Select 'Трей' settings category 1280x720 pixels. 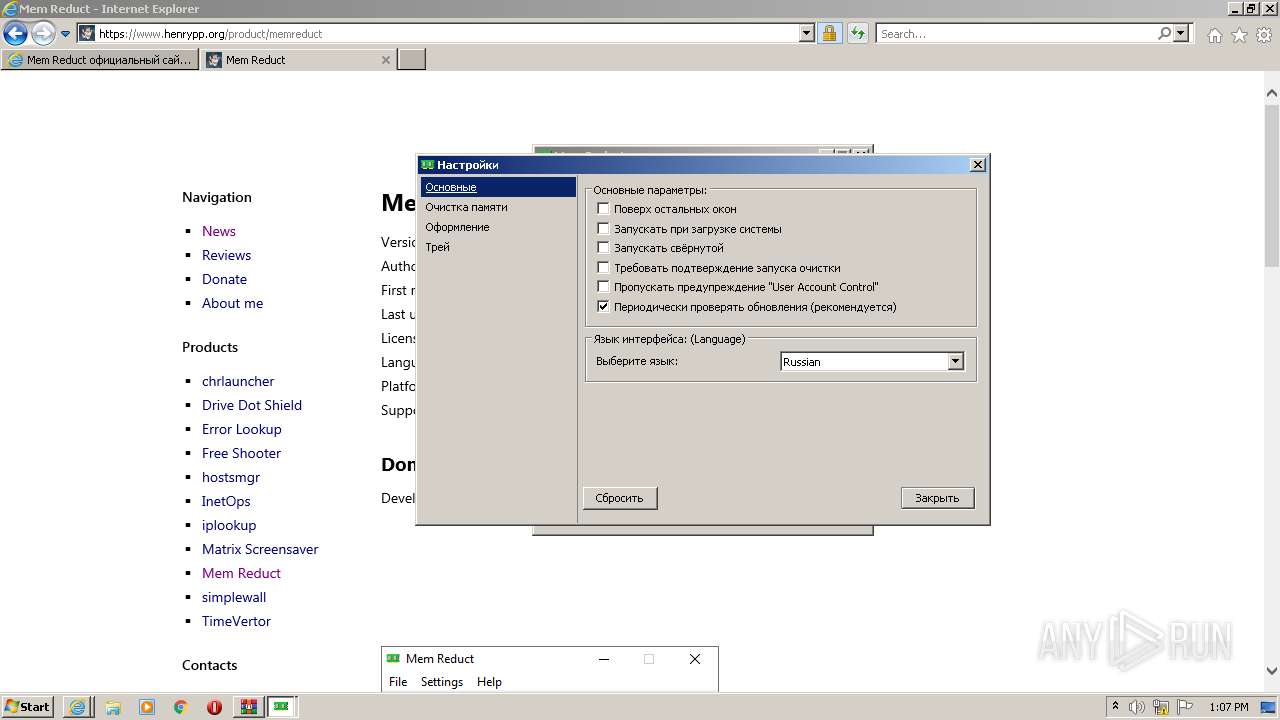498,247
